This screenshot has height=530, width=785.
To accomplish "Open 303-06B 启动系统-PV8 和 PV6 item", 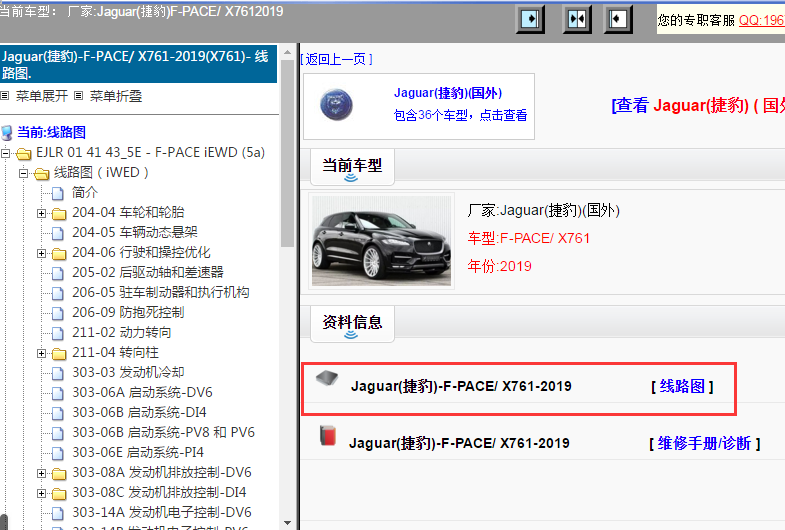I will [164, 432].
